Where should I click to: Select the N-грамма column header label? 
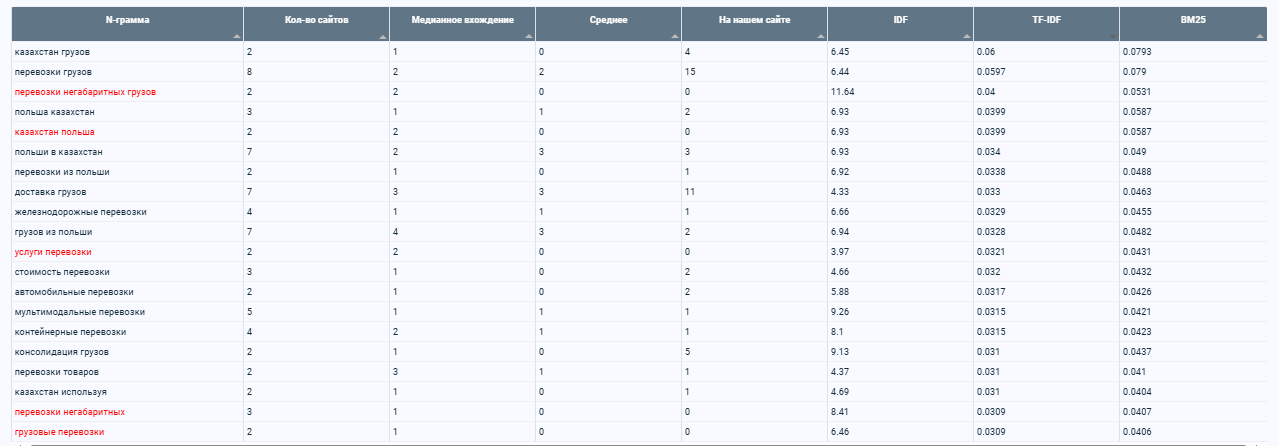click(x=127, y=20)
